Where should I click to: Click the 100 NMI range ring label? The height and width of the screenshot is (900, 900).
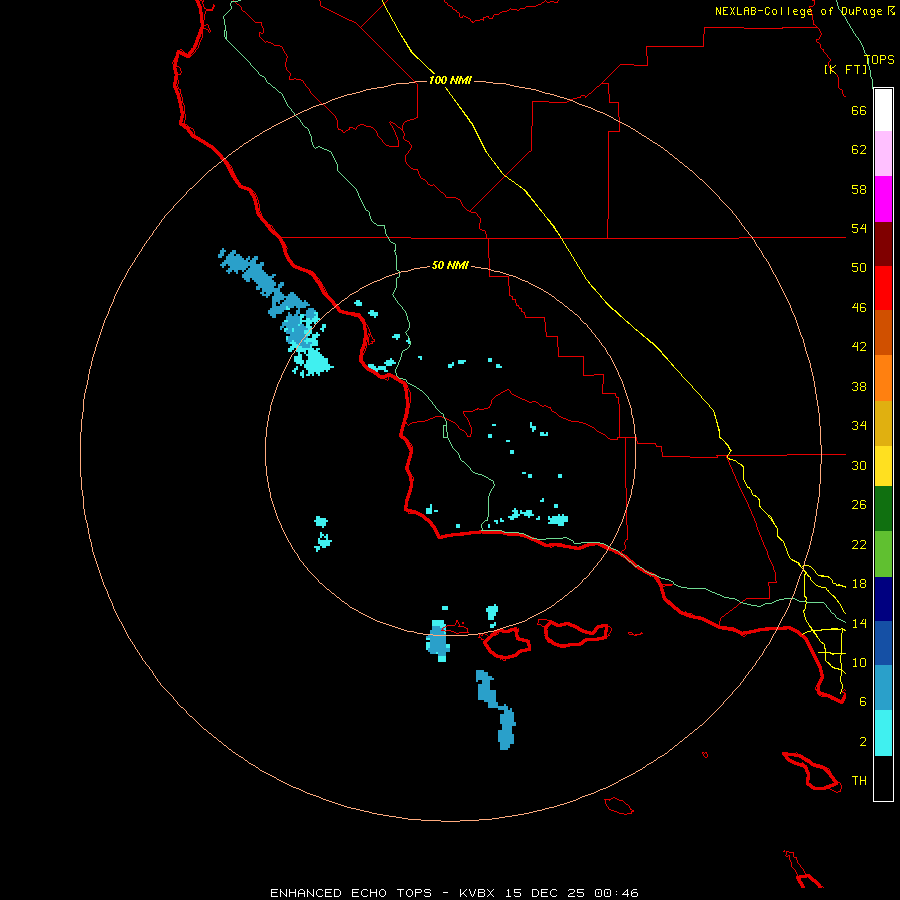pos(450,80)
